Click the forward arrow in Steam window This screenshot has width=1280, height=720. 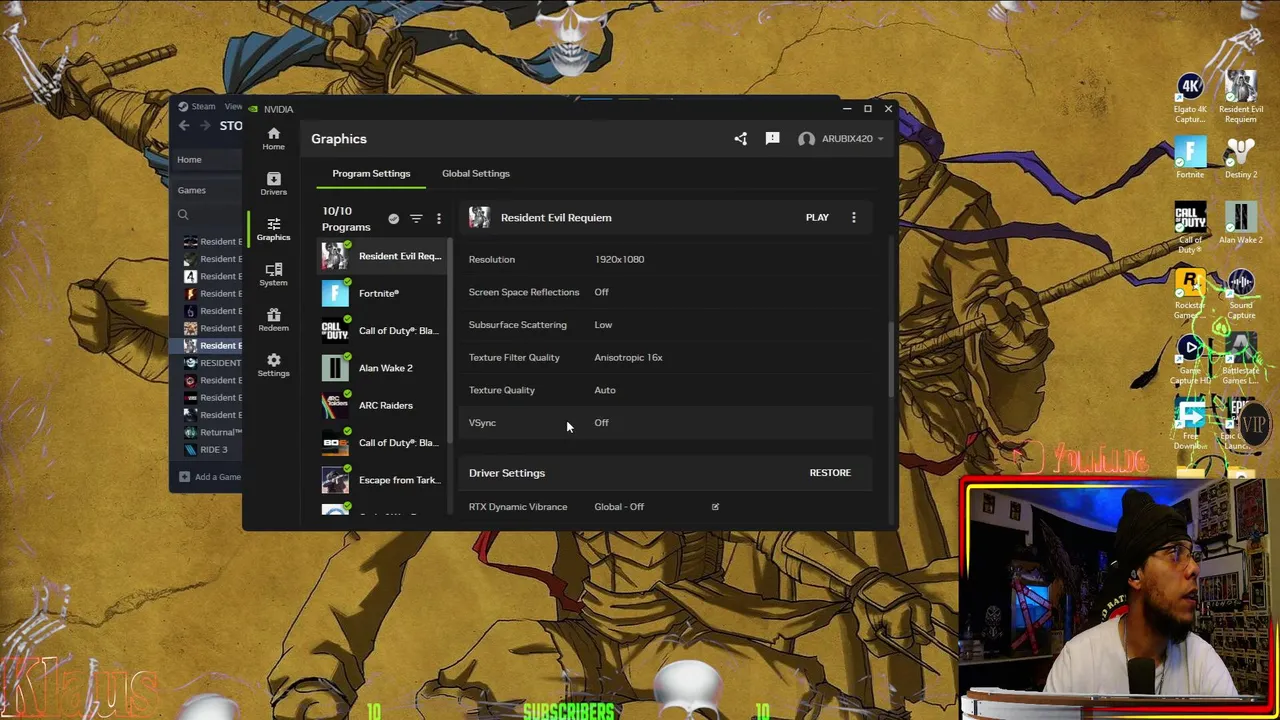205,125
